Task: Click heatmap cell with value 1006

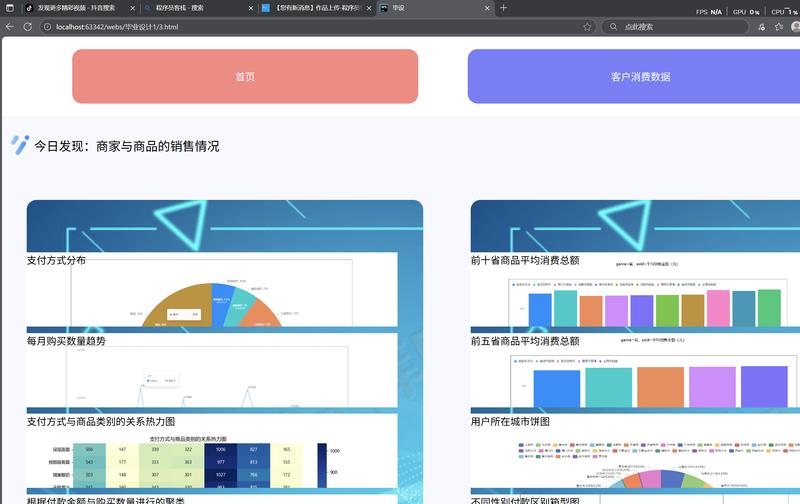Action: click(221, 449)
